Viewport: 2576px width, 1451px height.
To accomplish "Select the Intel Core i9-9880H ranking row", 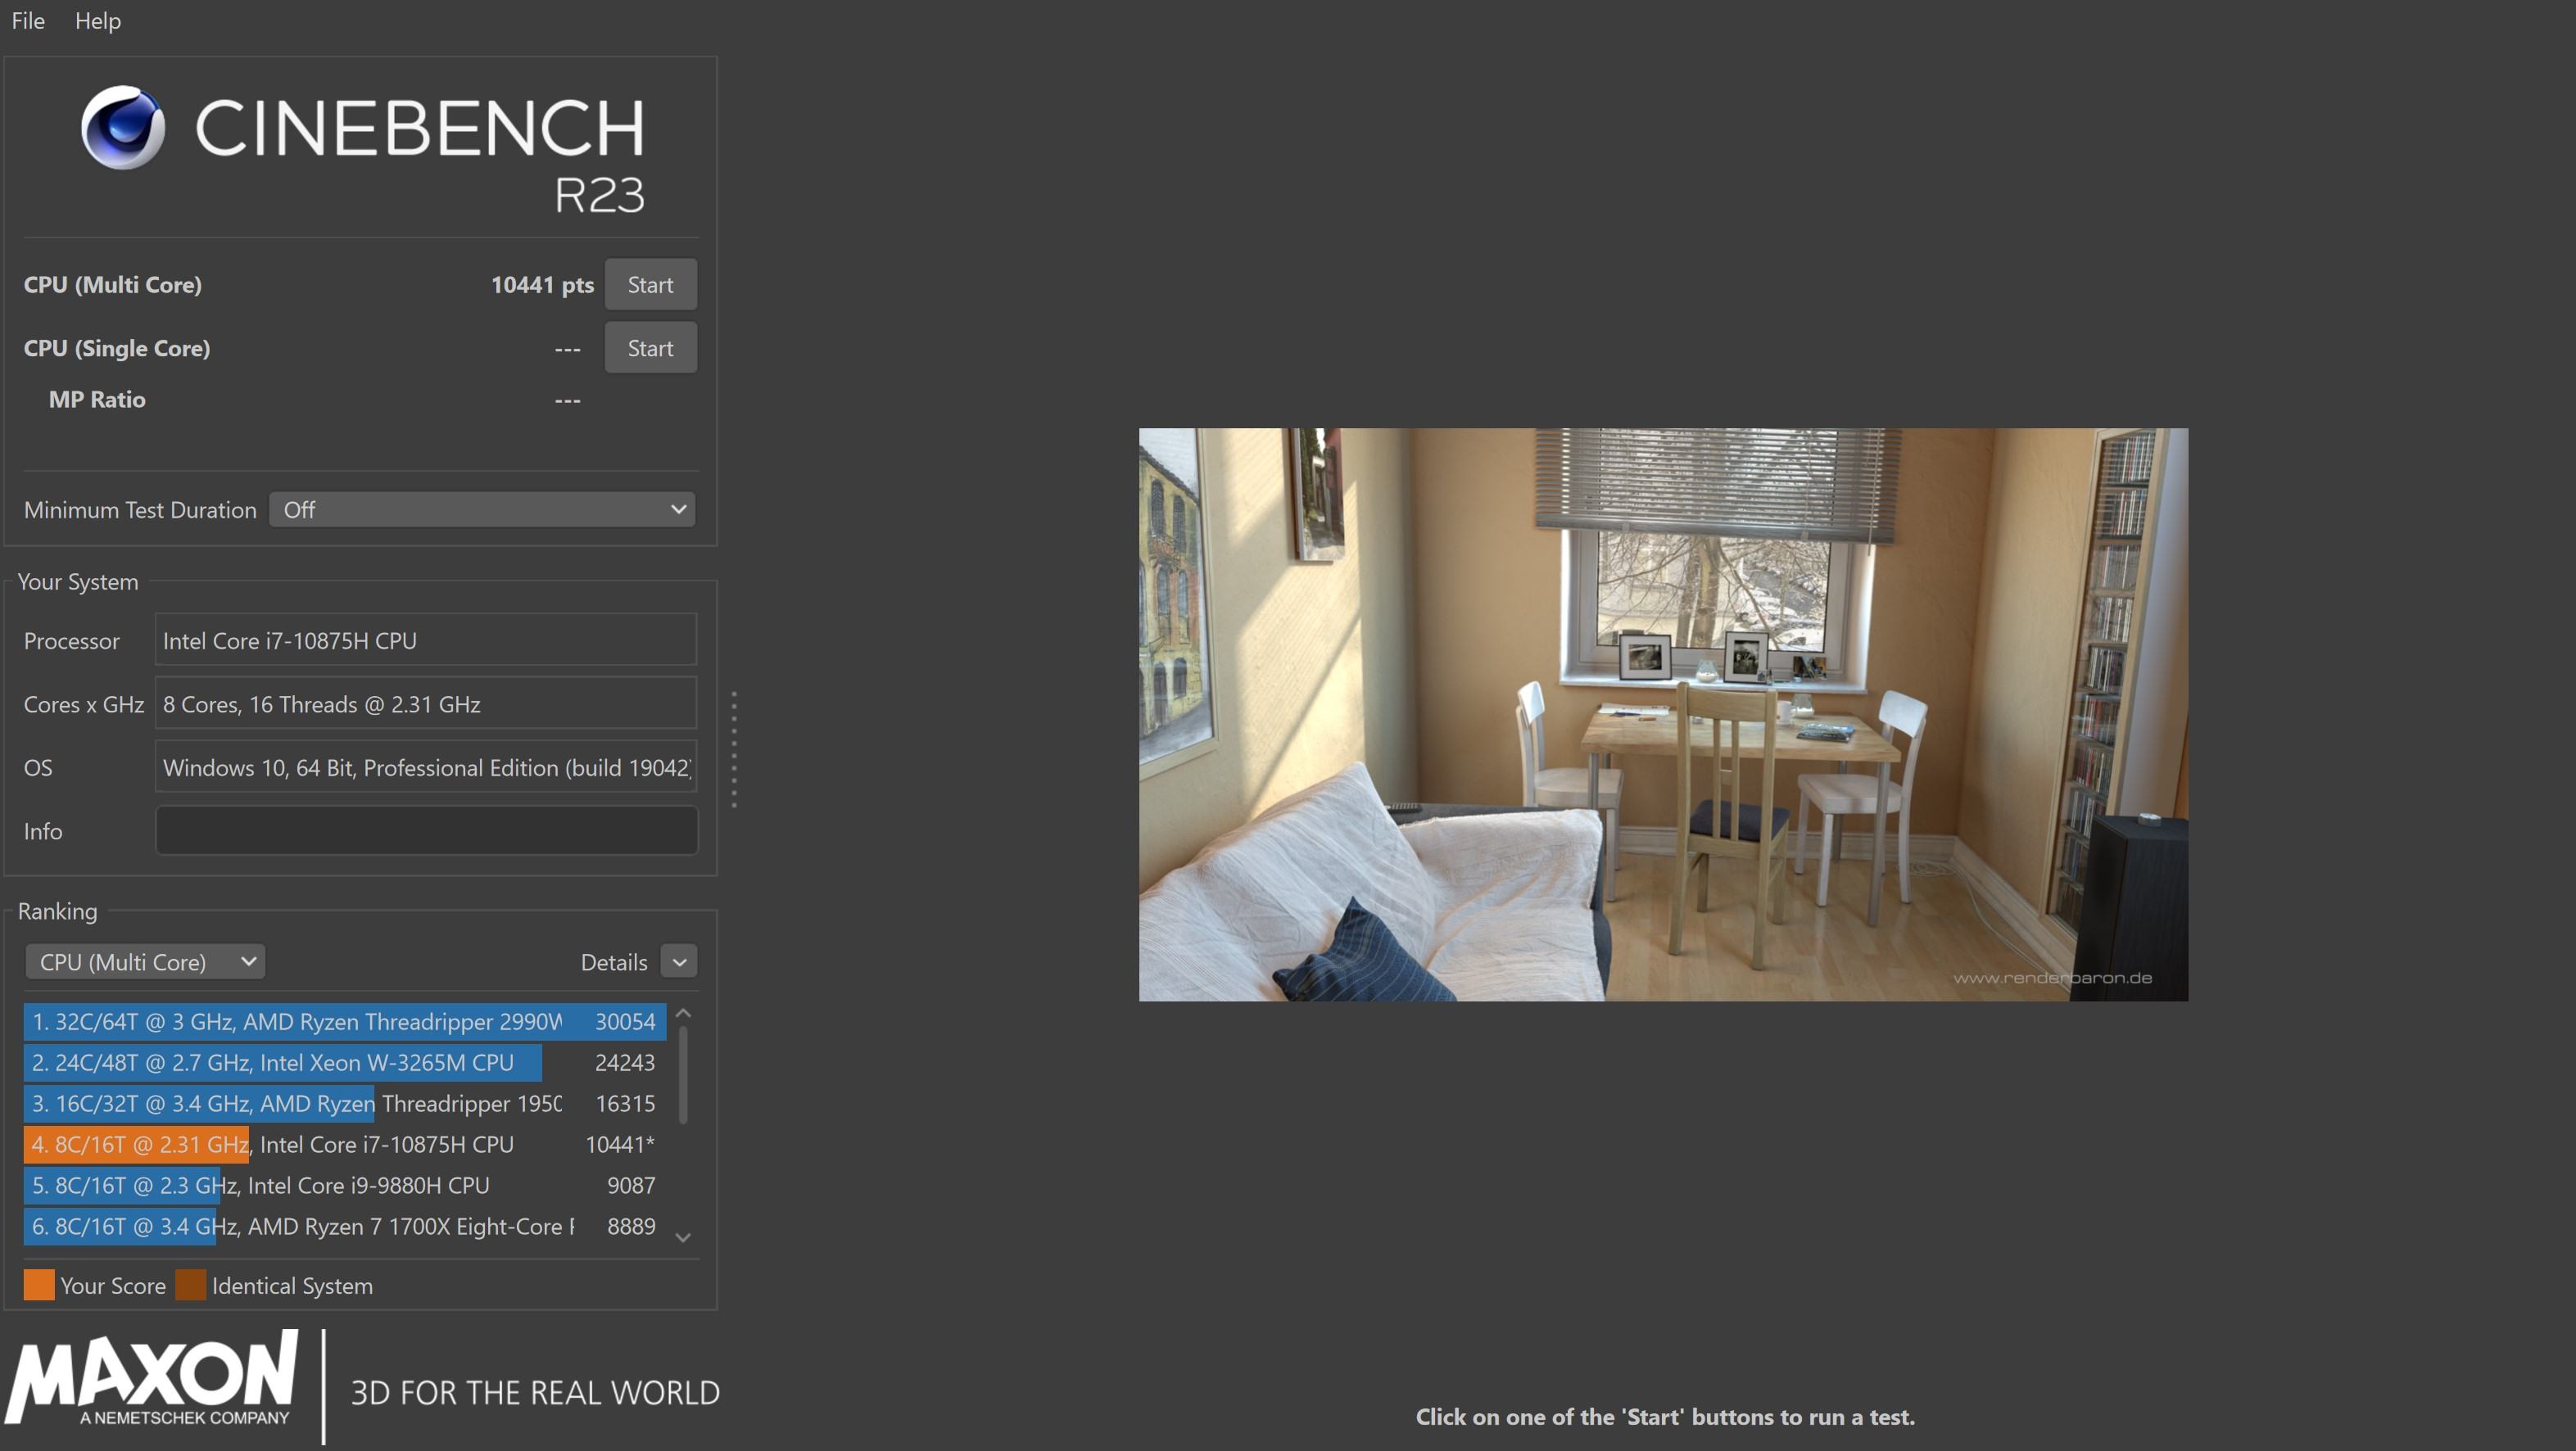I will click(345, 1186).
